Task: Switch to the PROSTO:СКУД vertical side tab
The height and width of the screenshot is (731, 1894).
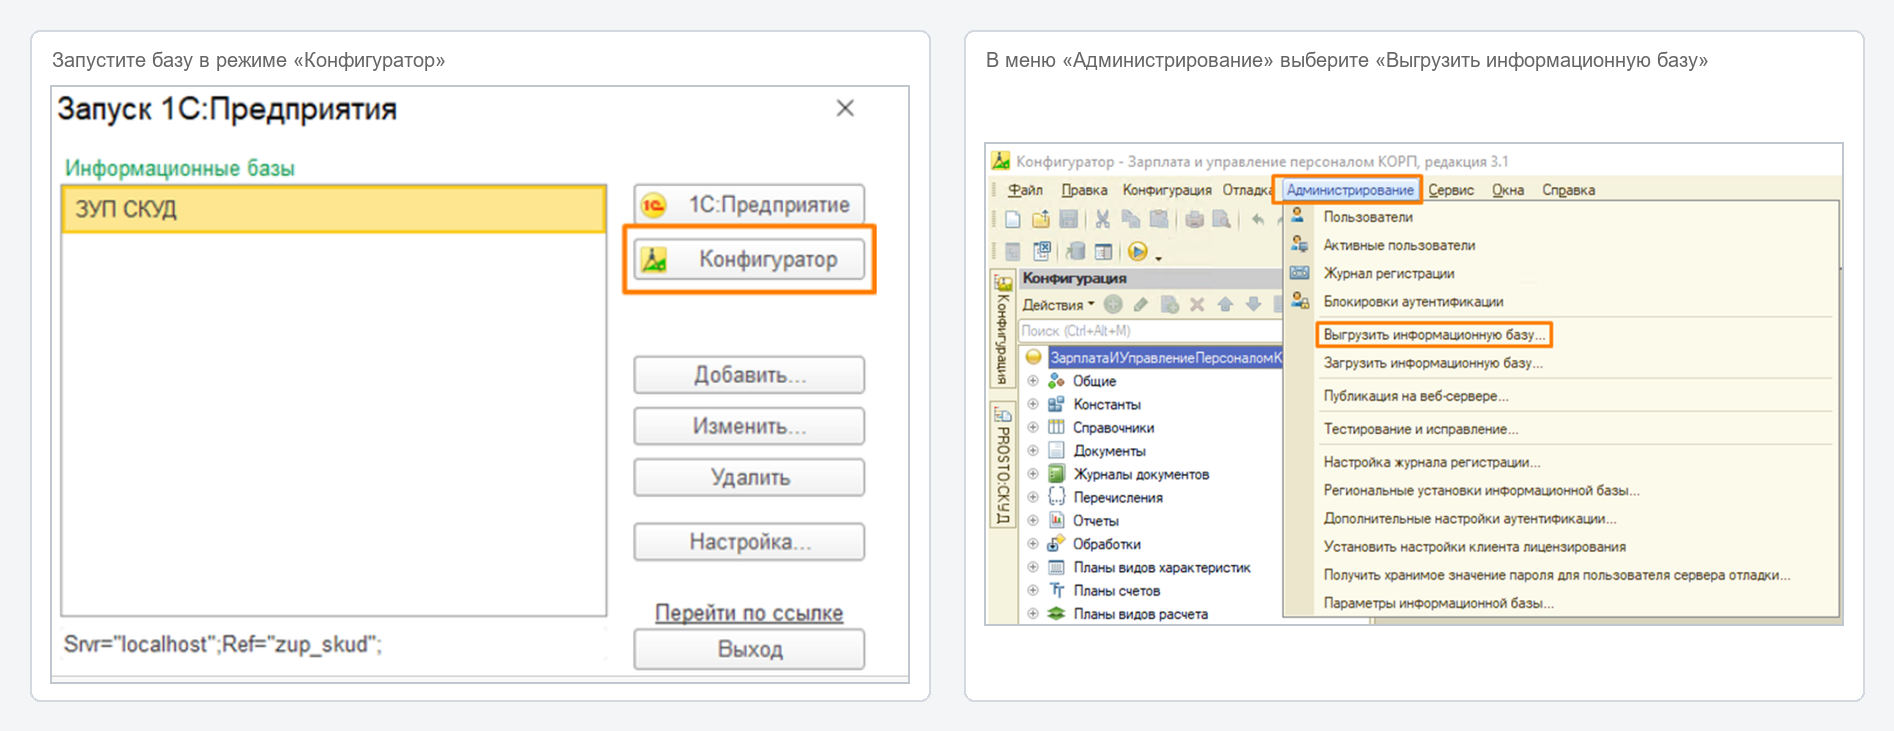Action: pyautogui.click(x=1002, y=465)
